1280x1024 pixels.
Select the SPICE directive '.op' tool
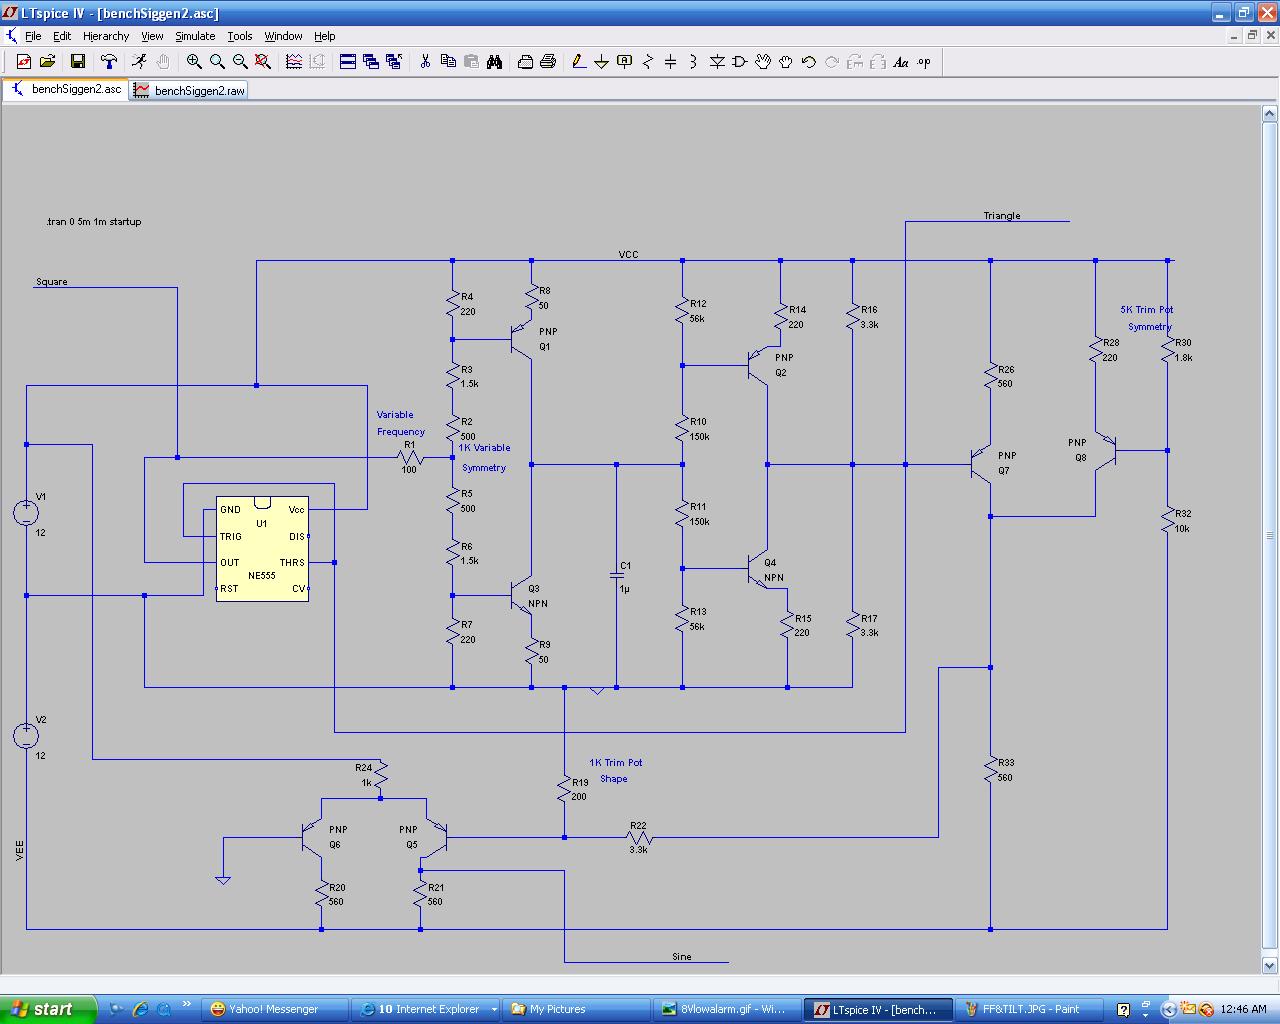point(924,62)
